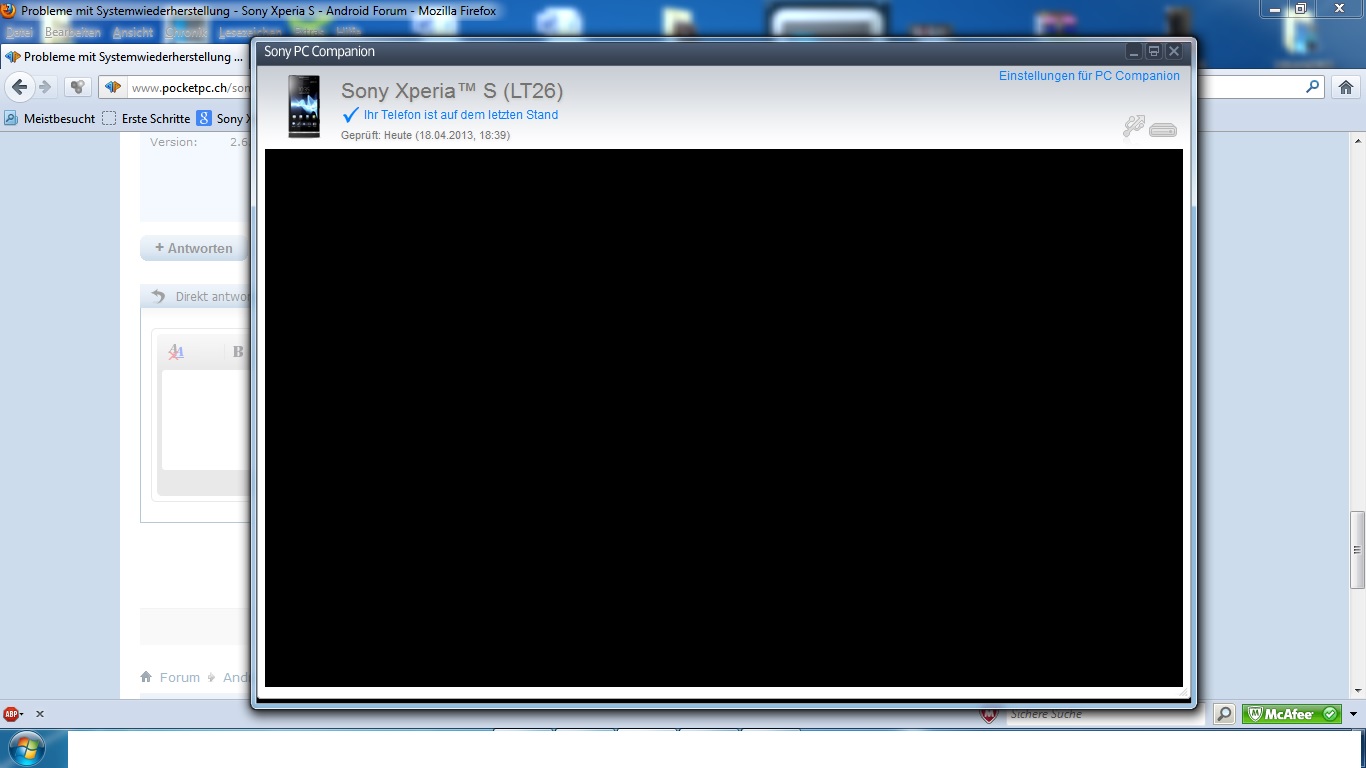Open the Chronik menu in Firefox
The height and width of the screenshot is (768, 1366).
tap(186, 32)
